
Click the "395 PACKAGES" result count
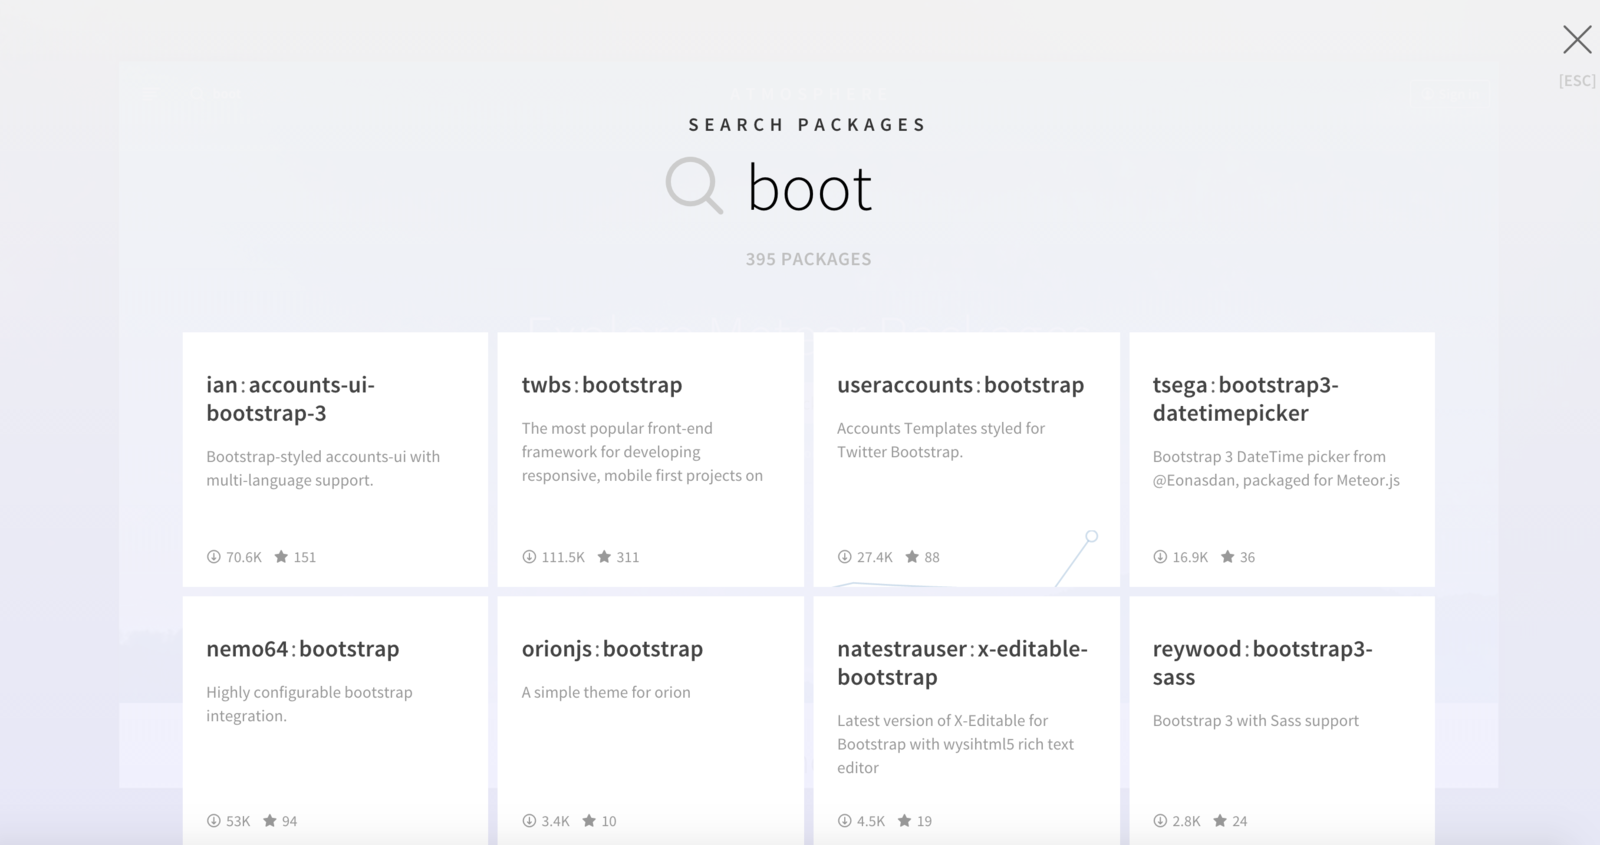pos(808,259)
